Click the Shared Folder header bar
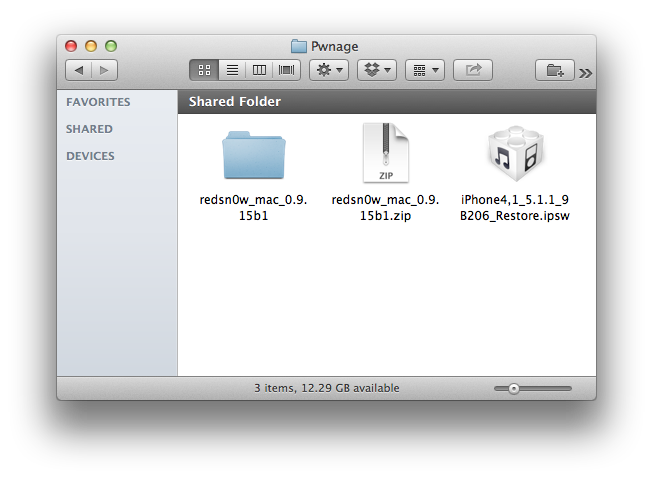This screenshot has width=653, height=479. tap(387, 102)
